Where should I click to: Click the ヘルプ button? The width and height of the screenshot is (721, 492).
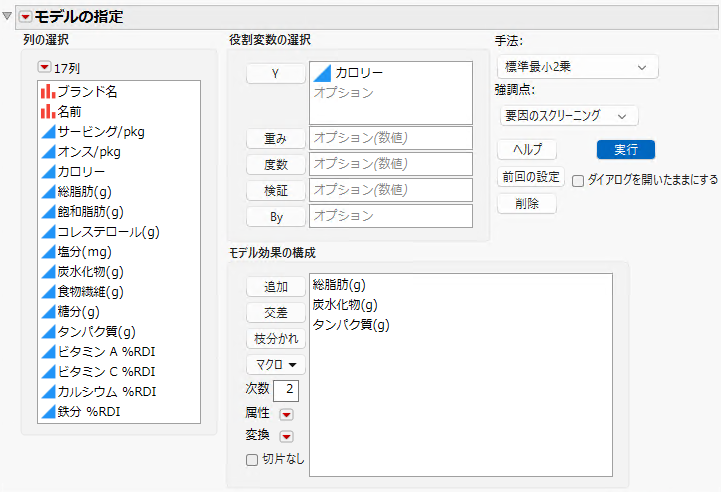527,149
